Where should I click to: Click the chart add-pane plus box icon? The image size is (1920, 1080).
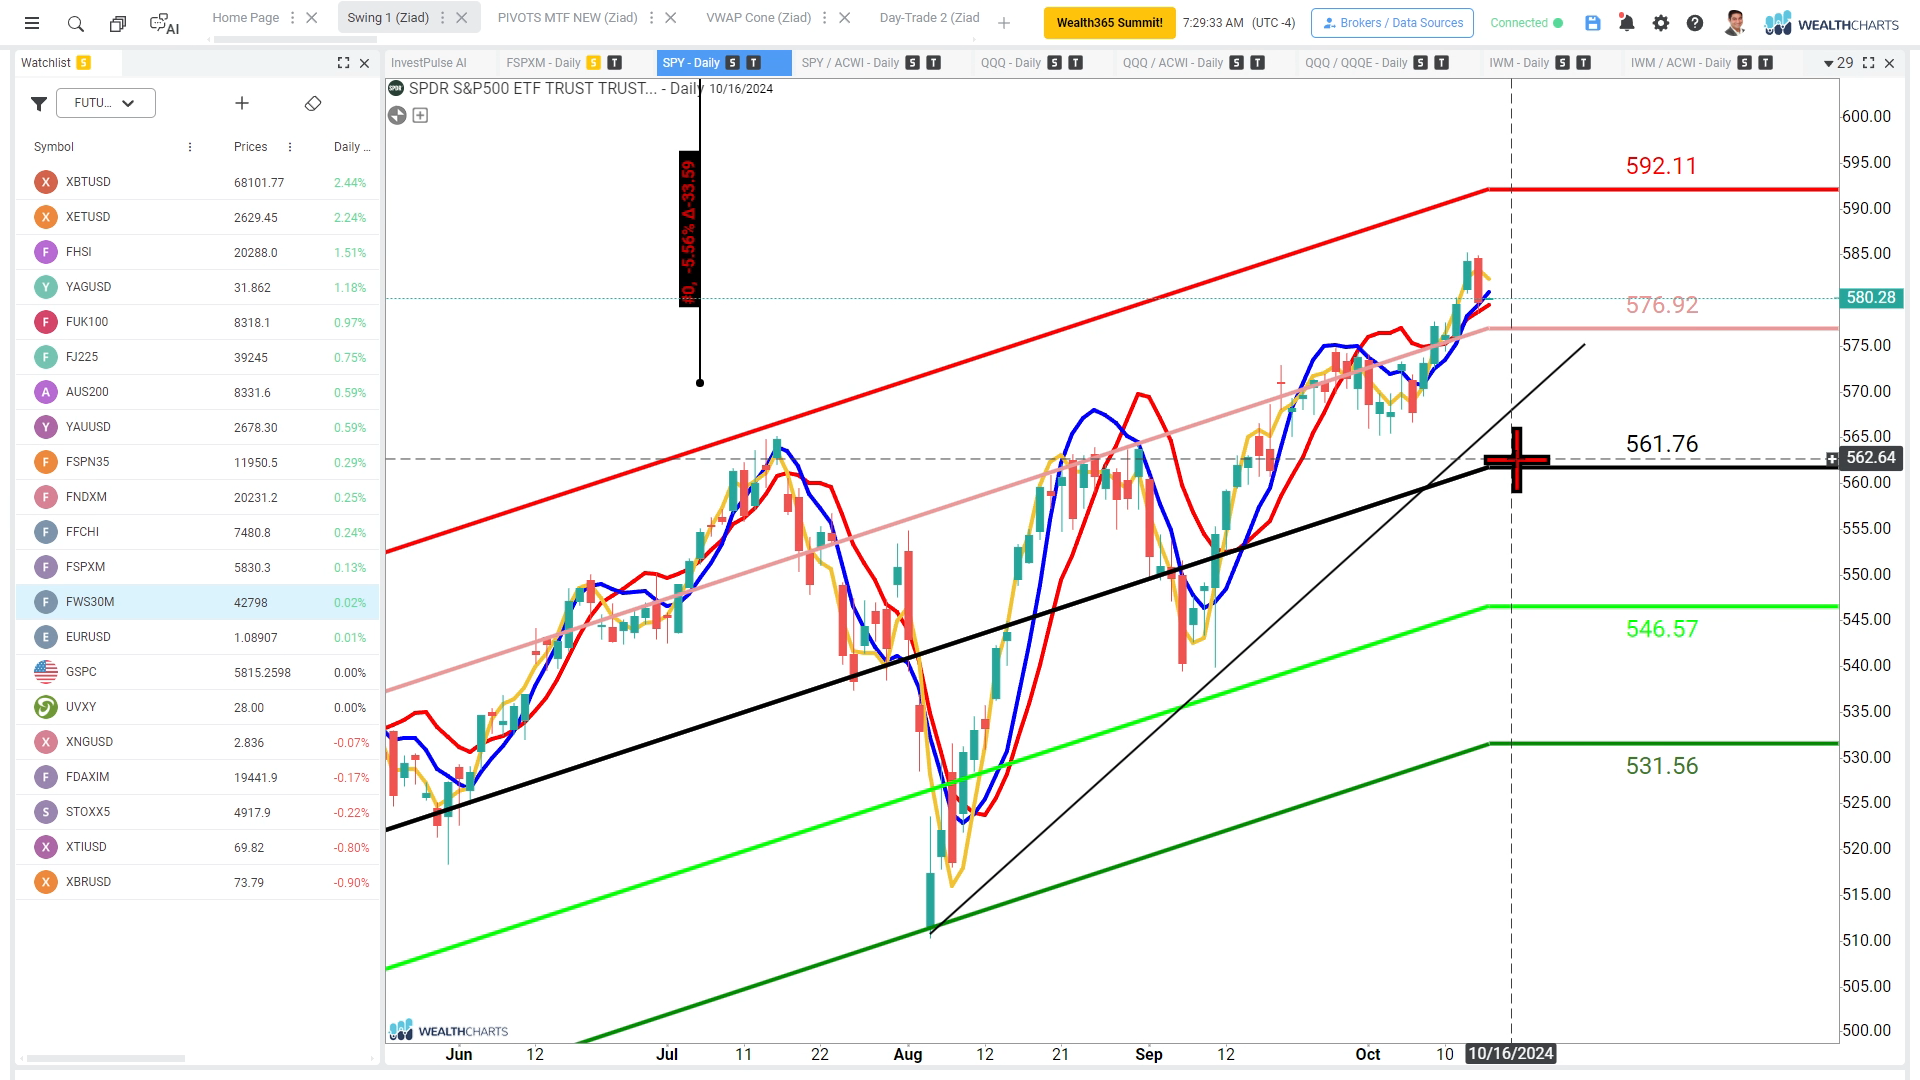421,116
